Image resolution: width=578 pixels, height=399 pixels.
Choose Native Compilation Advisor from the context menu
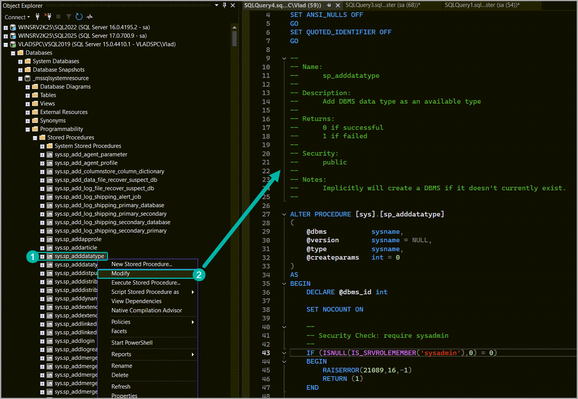[147, 310]
